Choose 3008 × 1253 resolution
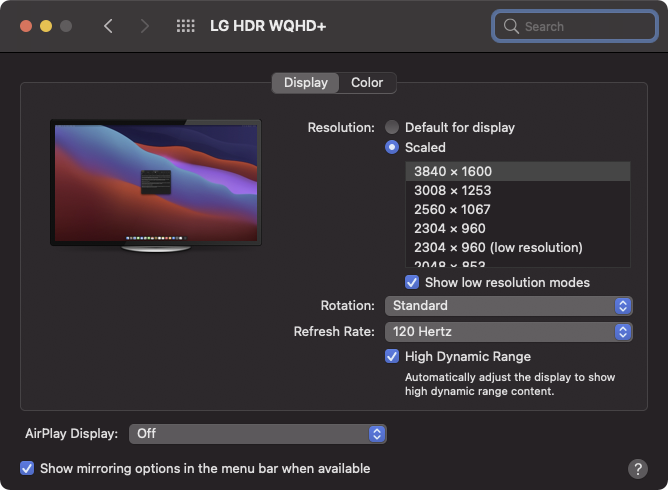 pos(518,190)
